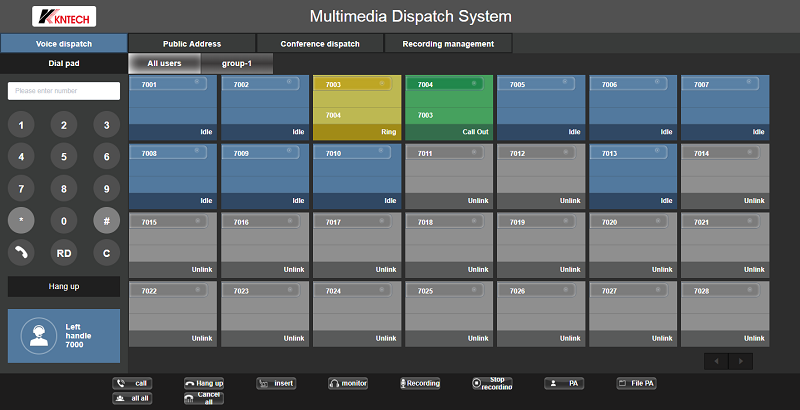Click the Hang up button under dial pad
The height and width of the screenshot is (410, 800).
coord(64,287)
